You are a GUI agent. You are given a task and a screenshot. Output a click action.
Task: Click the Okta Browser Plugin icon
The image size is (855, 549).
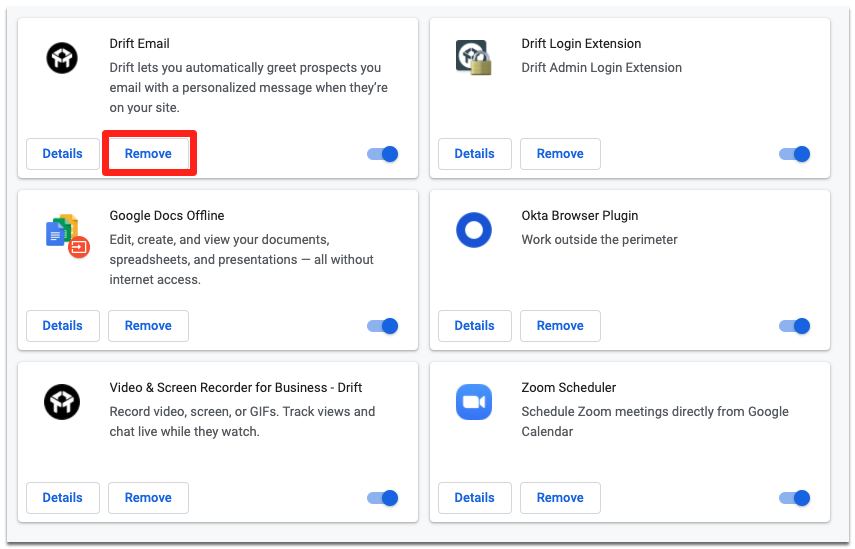tap(473, 230)
